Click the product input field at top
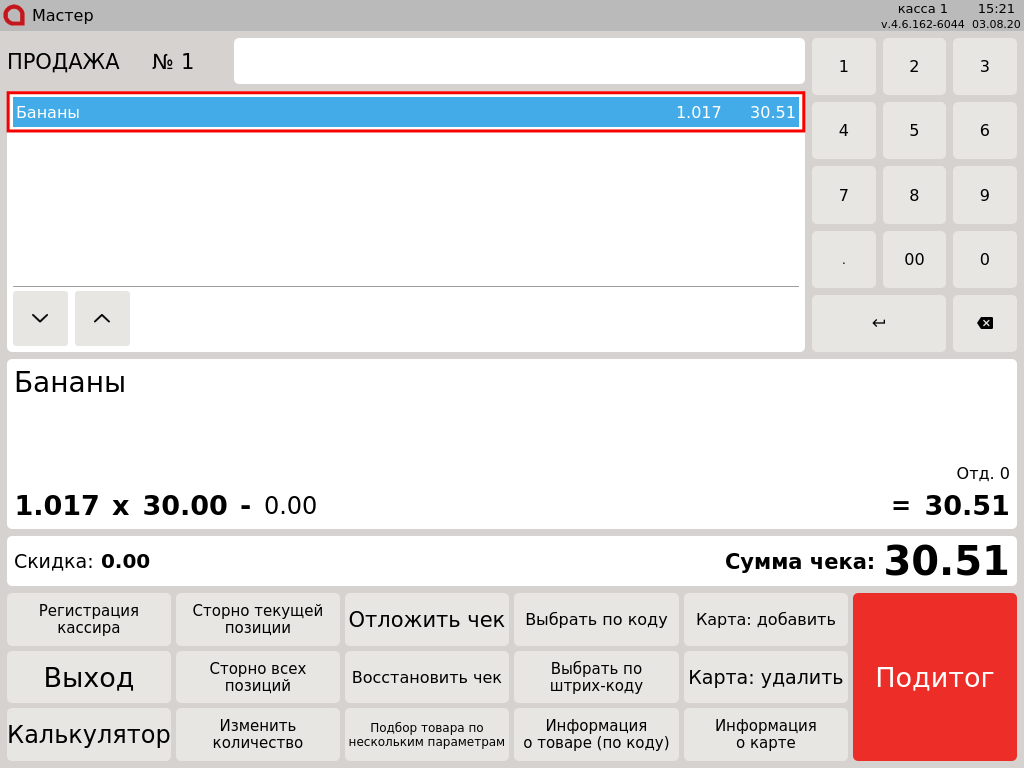 519,61
